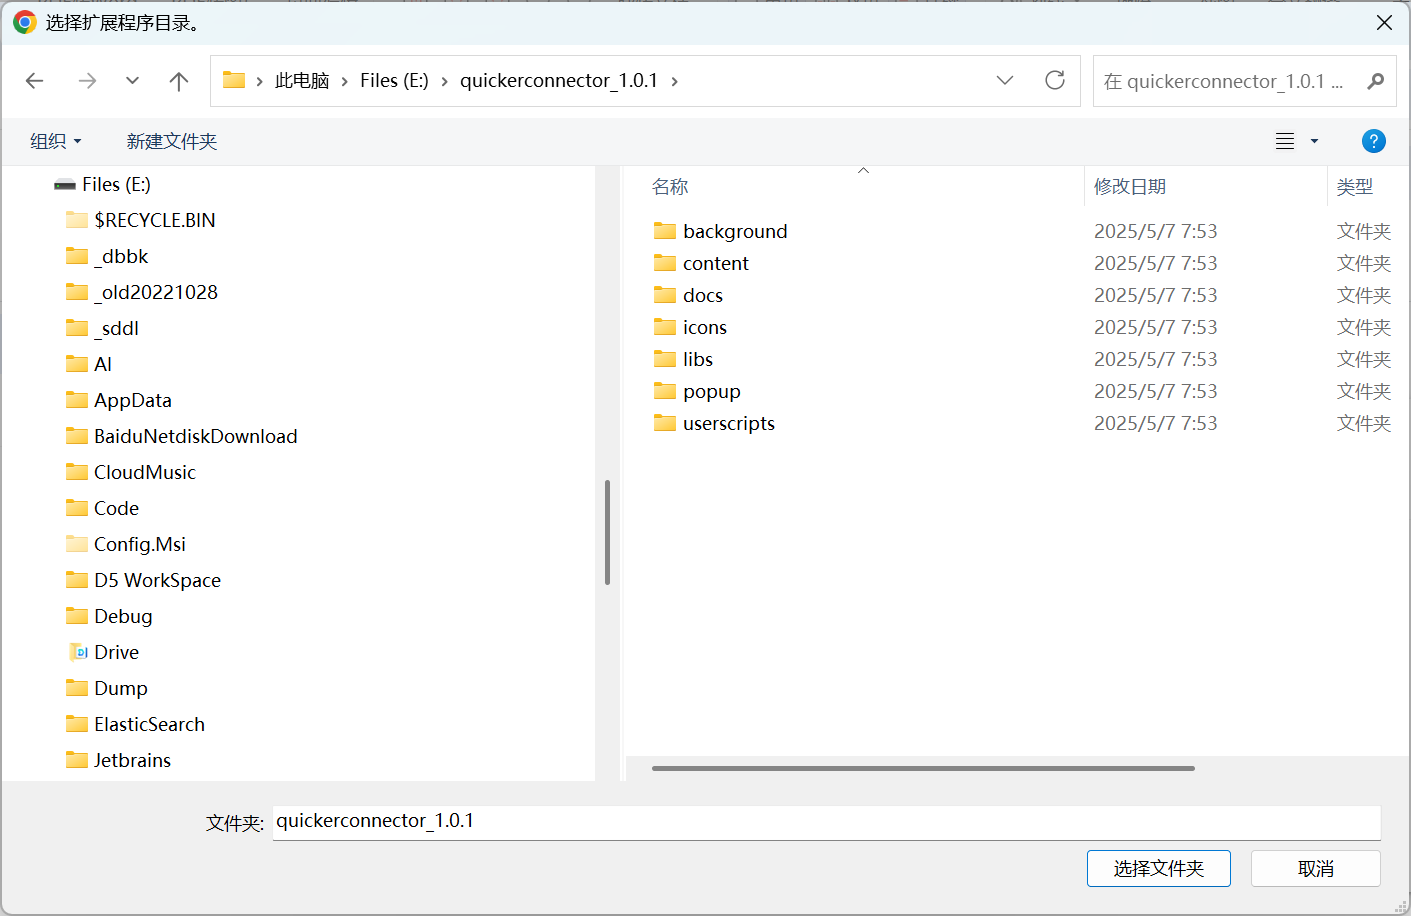This screenshot has width=1411, height=916.
Task: Expand the chevron after Files (E:) breadcrumb
Action: [x=444, y=81]
